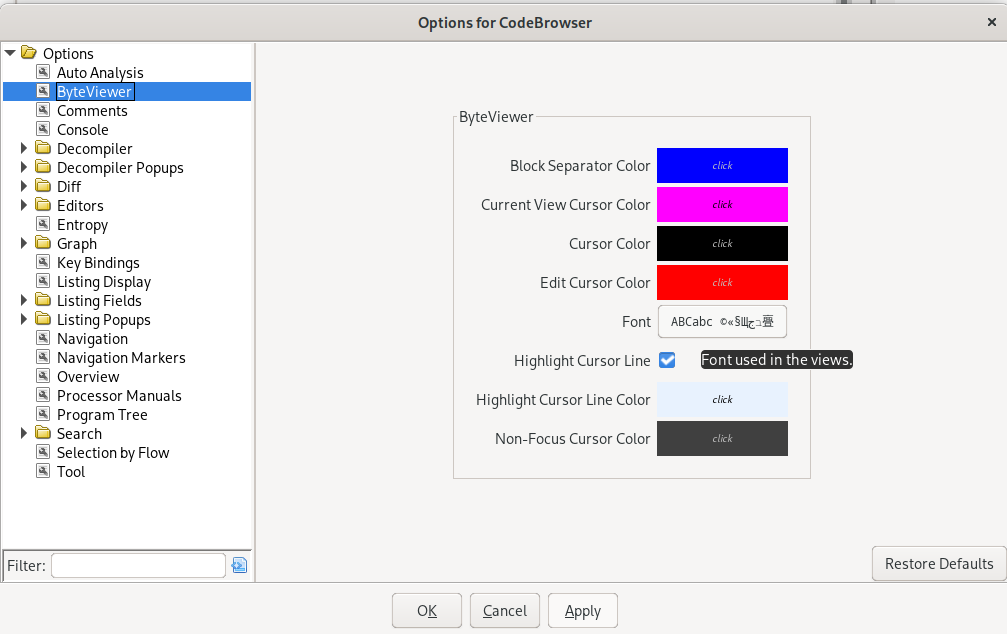Pick a new Current View Cursor Color
1007x634 pixels.
[x=722, y=205]
